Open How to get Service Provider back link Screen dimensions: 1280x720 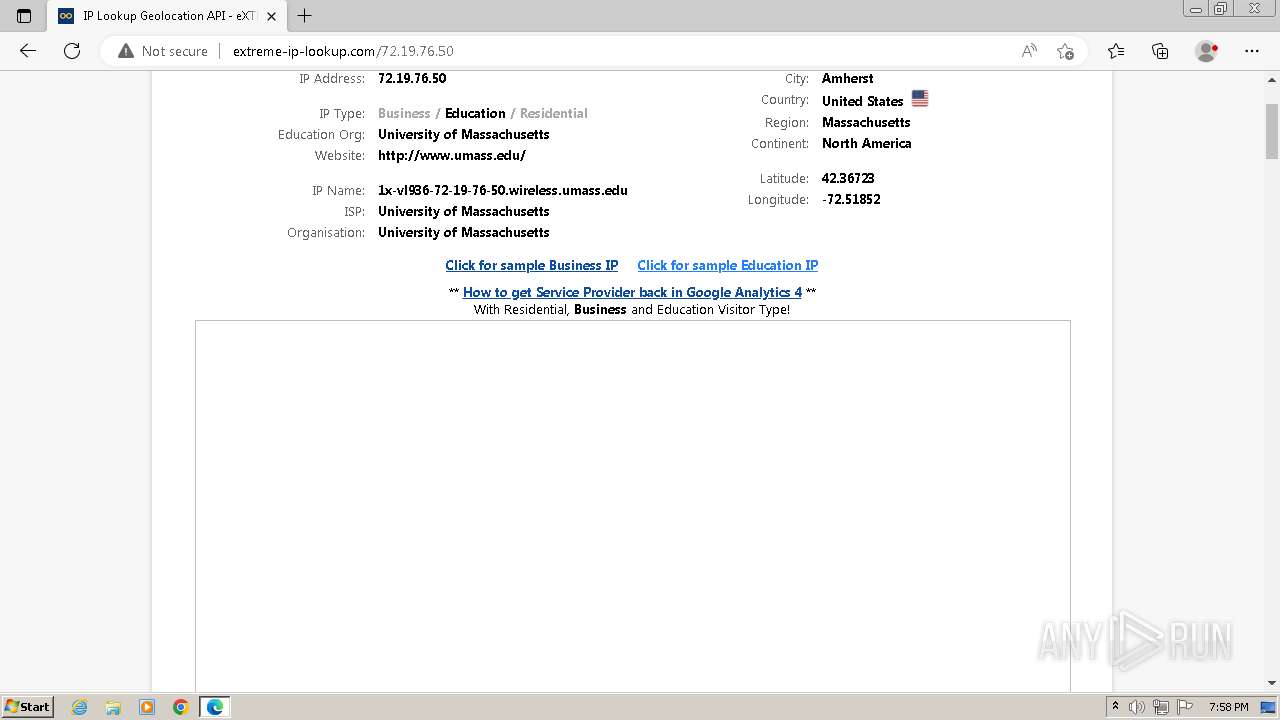(632, 292)
